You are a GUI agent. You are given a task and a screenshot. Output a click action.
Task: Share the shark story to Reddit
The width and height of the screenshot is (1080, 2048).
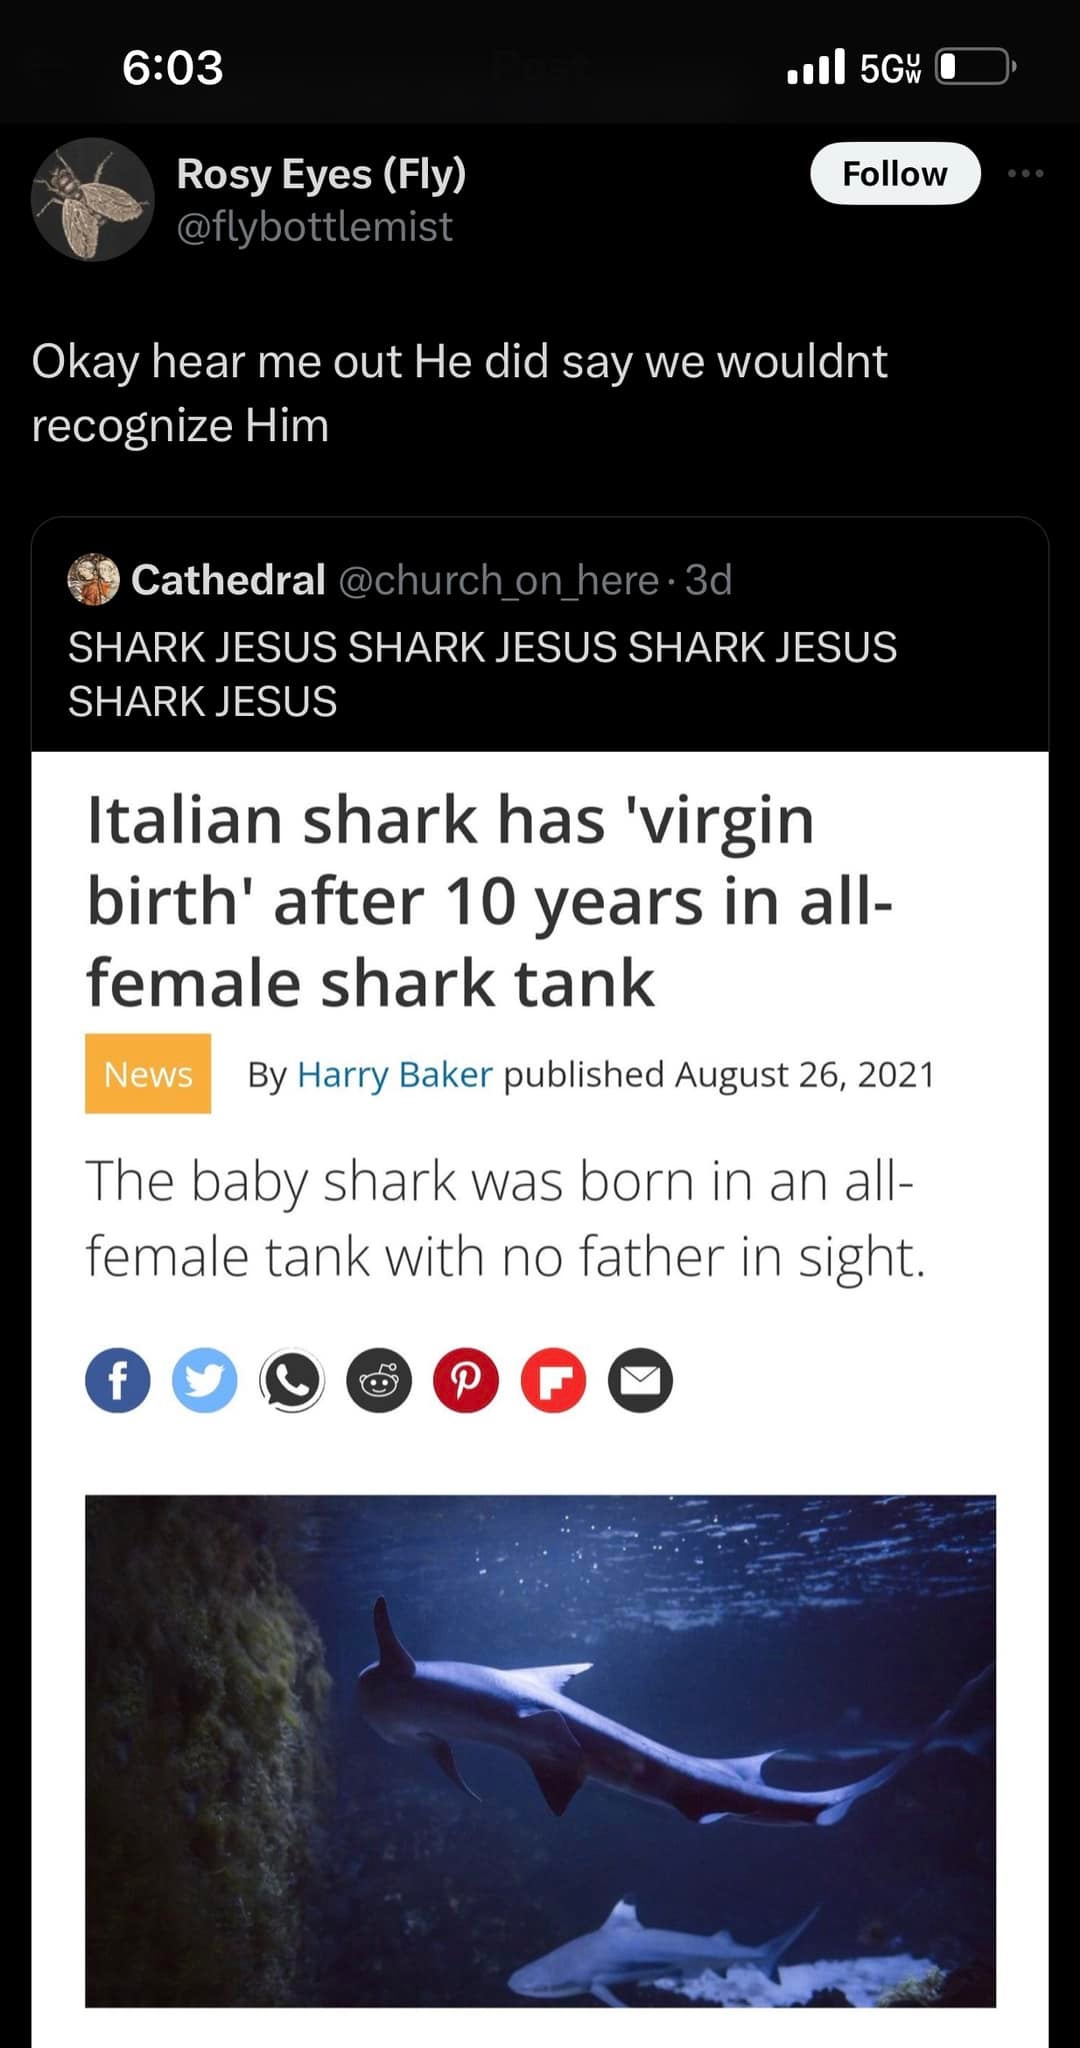pyautogui.click(x=378, y=1380)
